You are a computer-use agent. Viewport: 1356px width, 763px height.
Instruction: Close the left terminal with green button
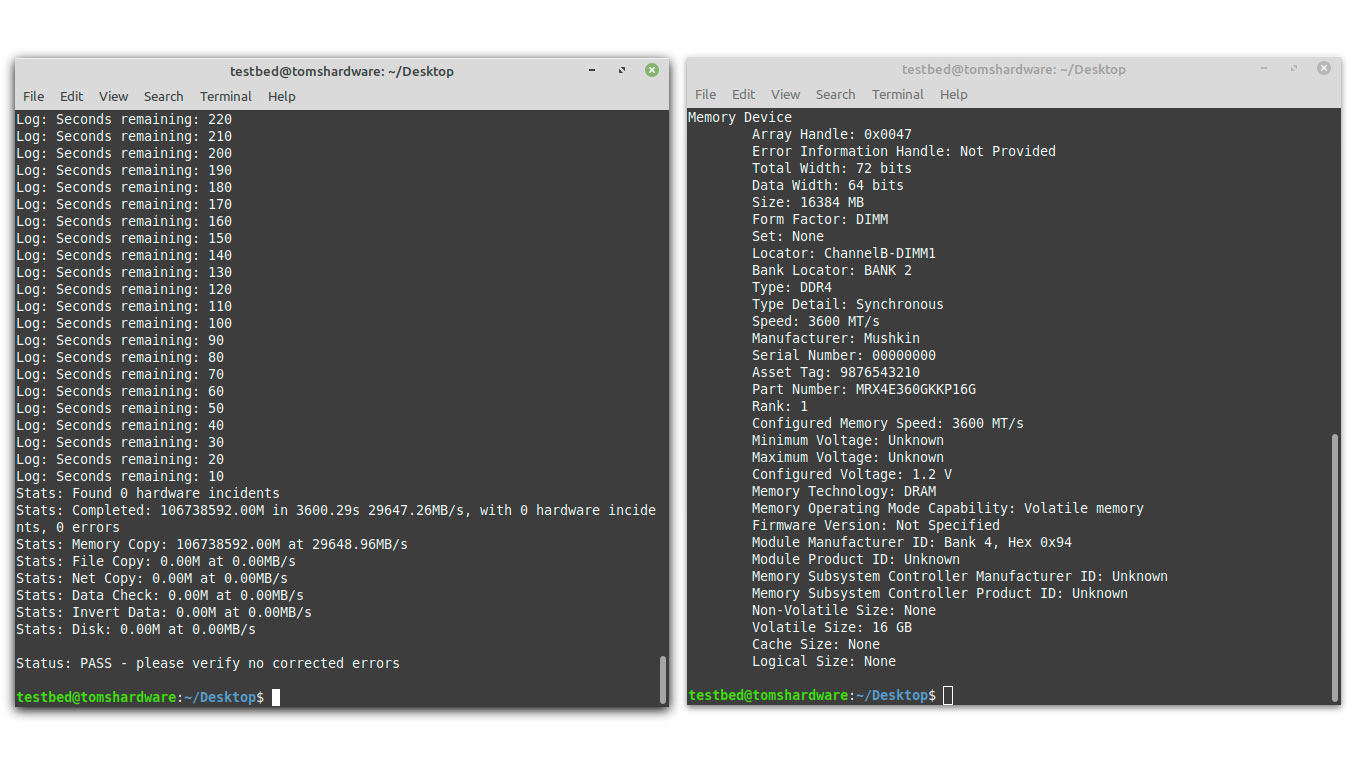(652, 70)
